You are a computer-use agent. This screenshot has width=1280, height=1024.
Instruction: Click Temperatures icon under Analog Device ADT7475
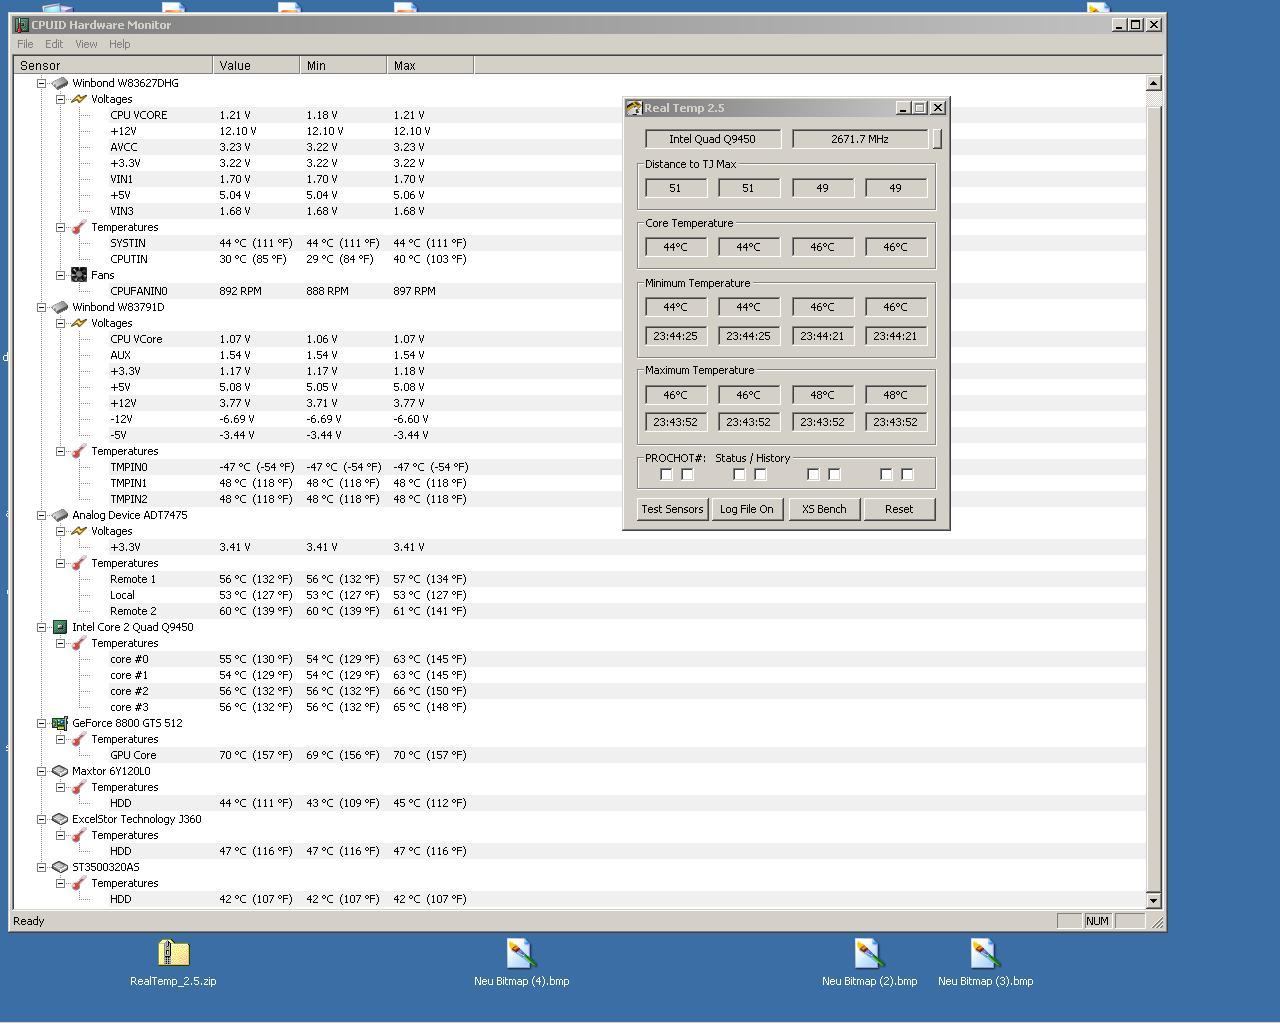pyautogui.click(x=79, y=563)
